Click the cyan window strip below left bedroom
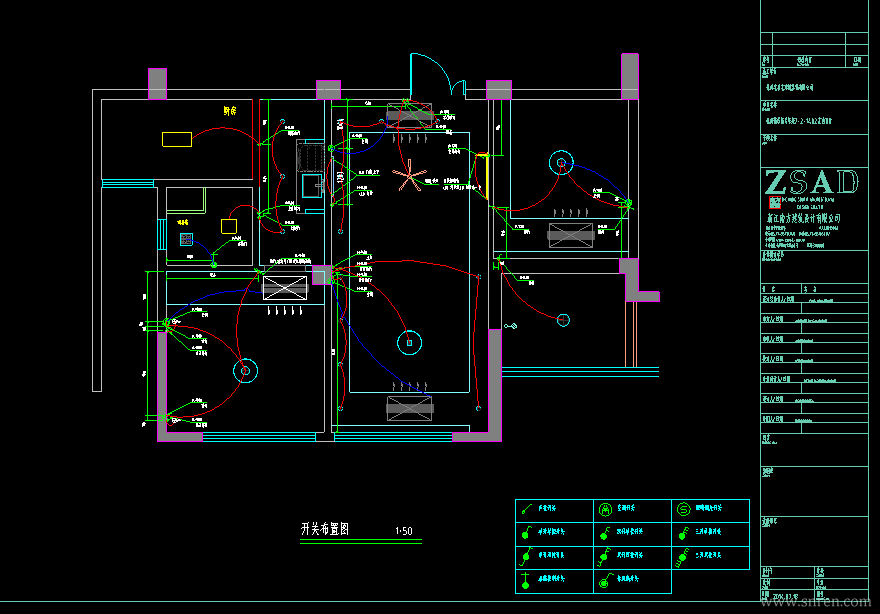 (x=259, y=437)
